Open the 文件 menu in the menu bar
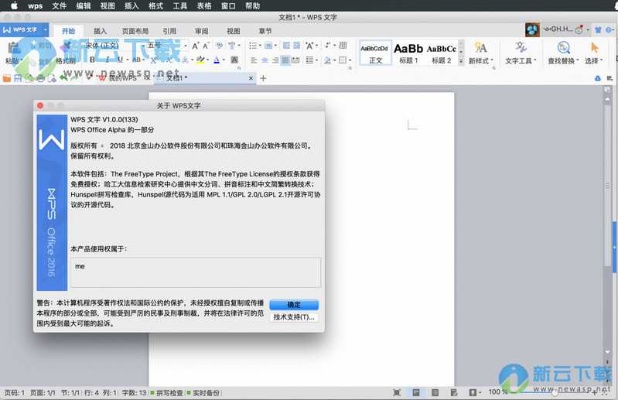The height and width of the screenshot is (400, 618). 59,5
